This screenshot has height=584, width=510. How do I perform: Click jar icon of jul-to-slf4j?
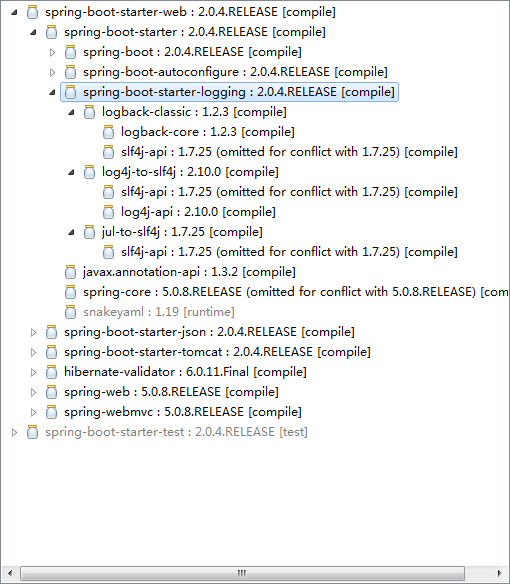pos(89,232)
